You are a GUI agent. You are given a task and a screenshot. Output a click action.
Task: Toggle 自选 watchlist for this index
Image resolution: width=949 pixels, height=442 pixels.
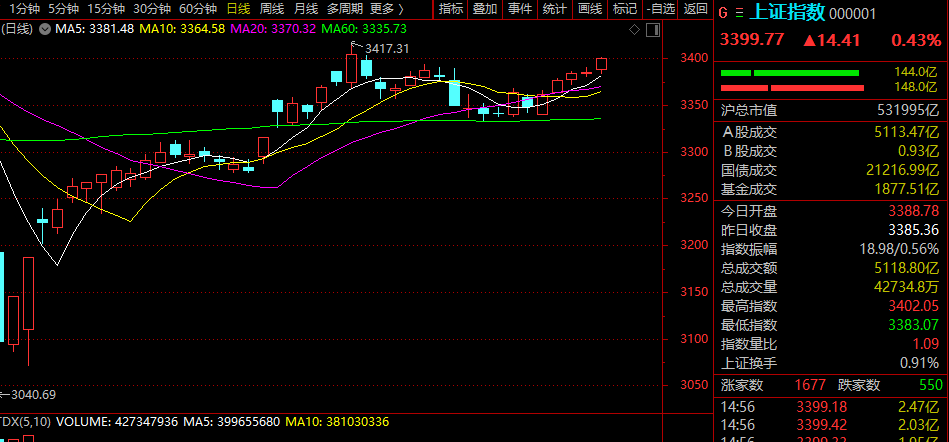tap(658, 9)
